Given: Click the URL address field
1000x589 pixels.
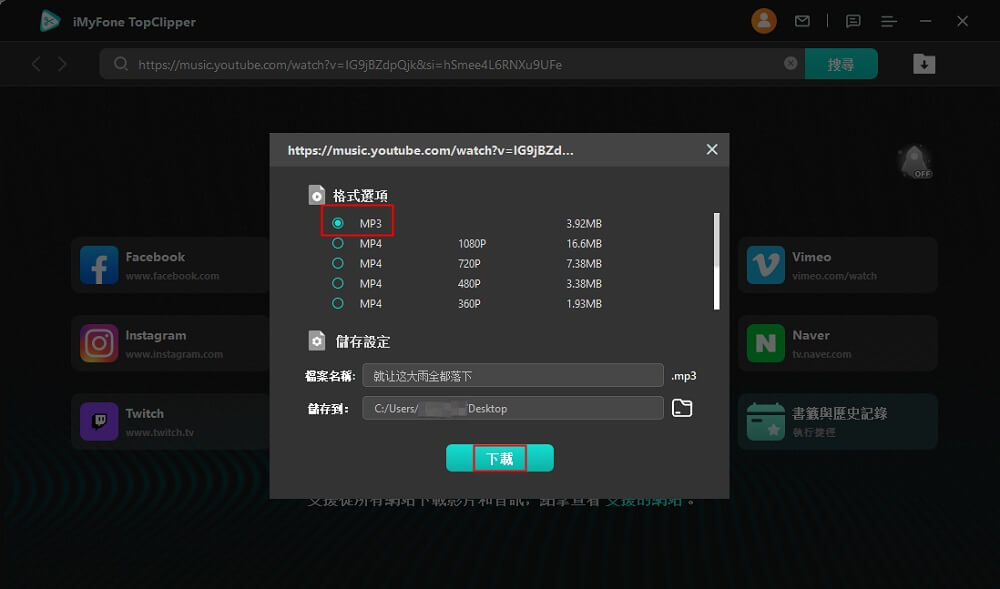Looking at the screenshot, I should tap(452, 64).
